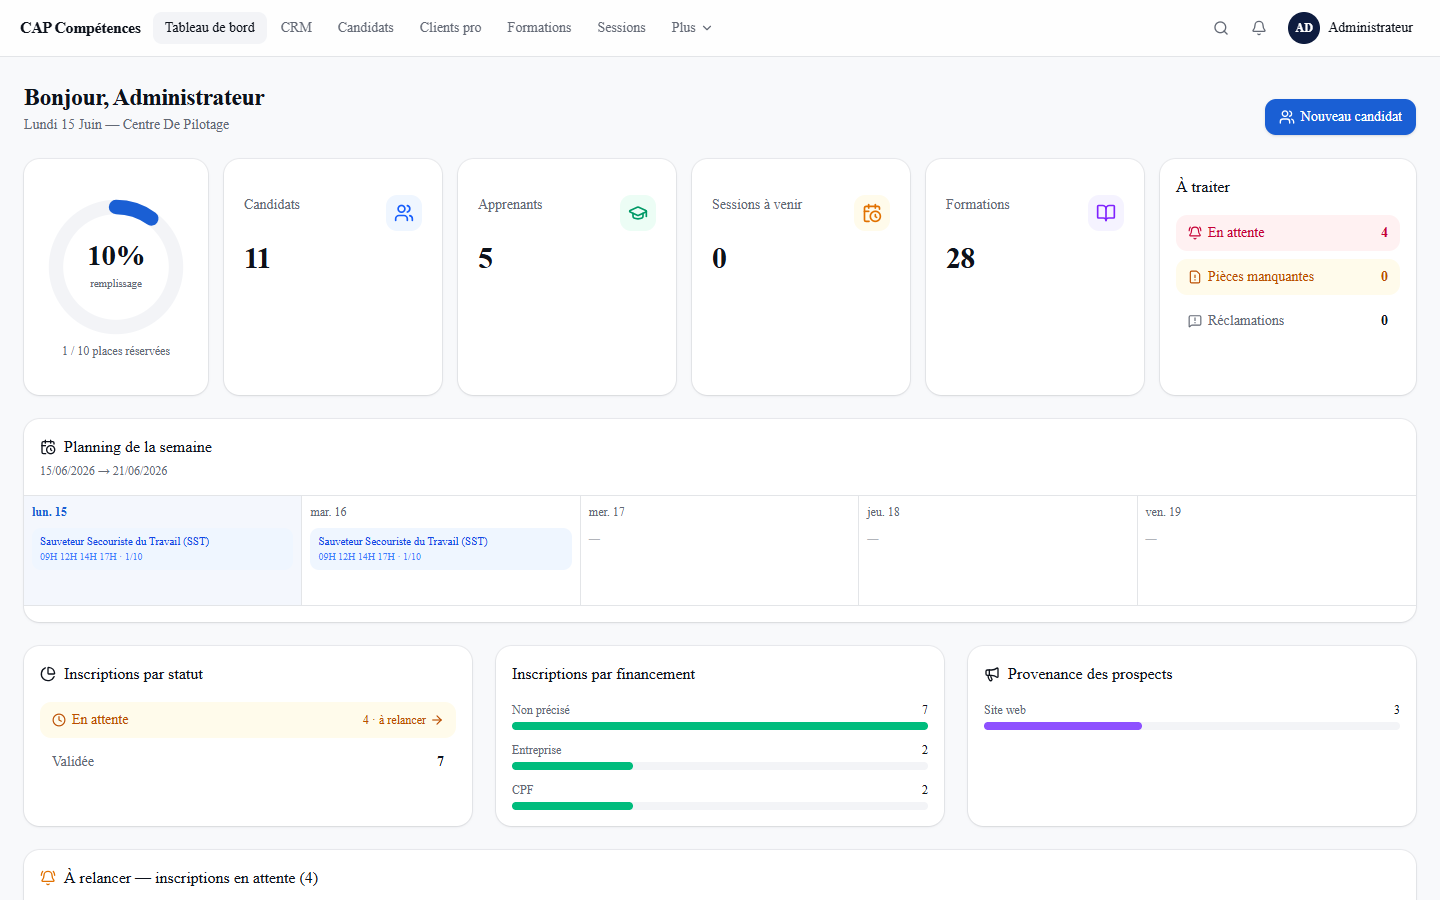Click the Planning de la semaine calendar icon
The image size is (1440, 900).
click(x=48, y=447)
